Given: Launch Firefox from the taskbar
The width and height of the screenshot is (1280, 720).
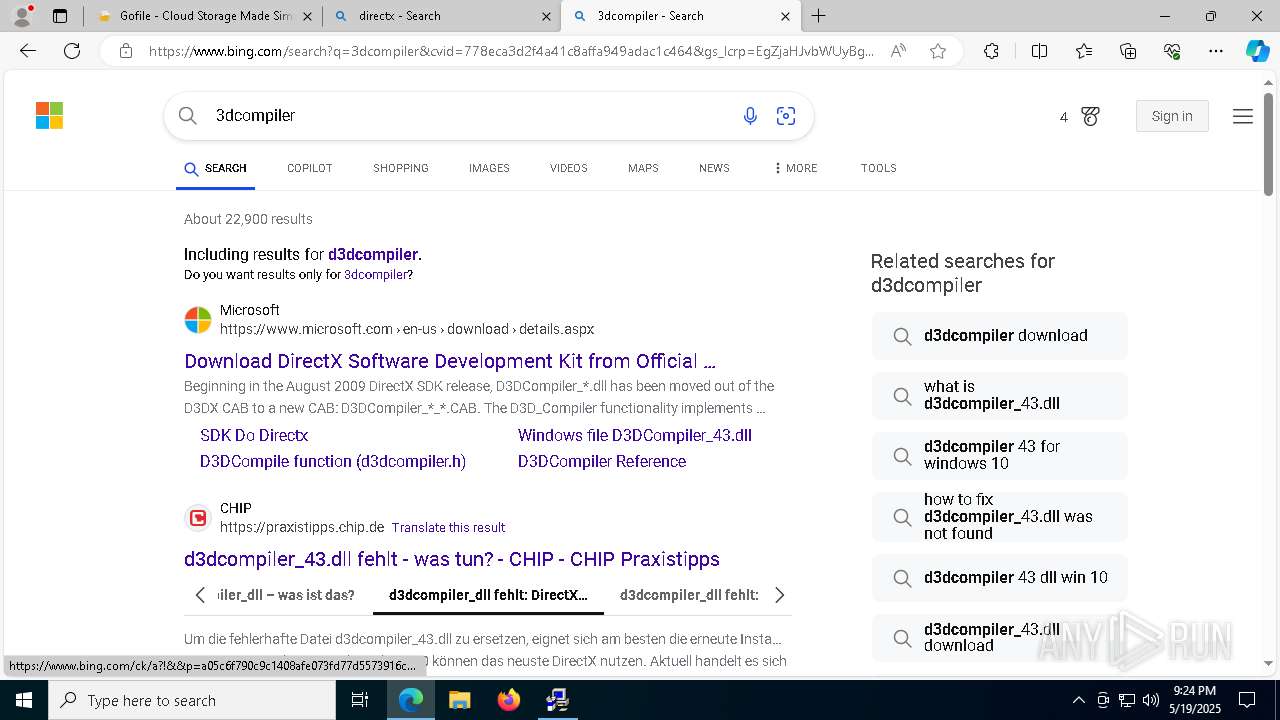Looking at the screenshot, I should pos(509,700).
